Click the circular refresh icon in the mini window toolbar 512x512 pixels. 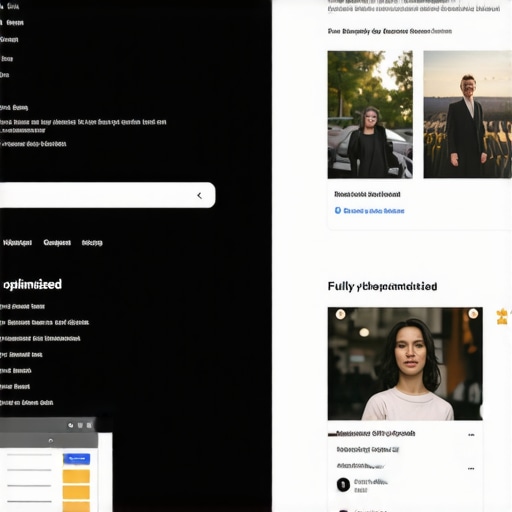coord(71,425)
